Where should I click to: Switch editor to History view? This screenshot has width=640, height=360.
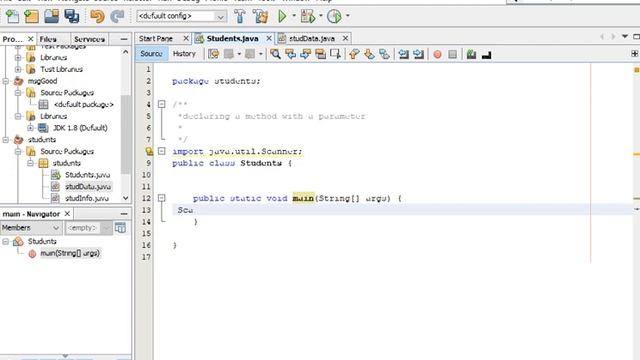pos(184,54)
